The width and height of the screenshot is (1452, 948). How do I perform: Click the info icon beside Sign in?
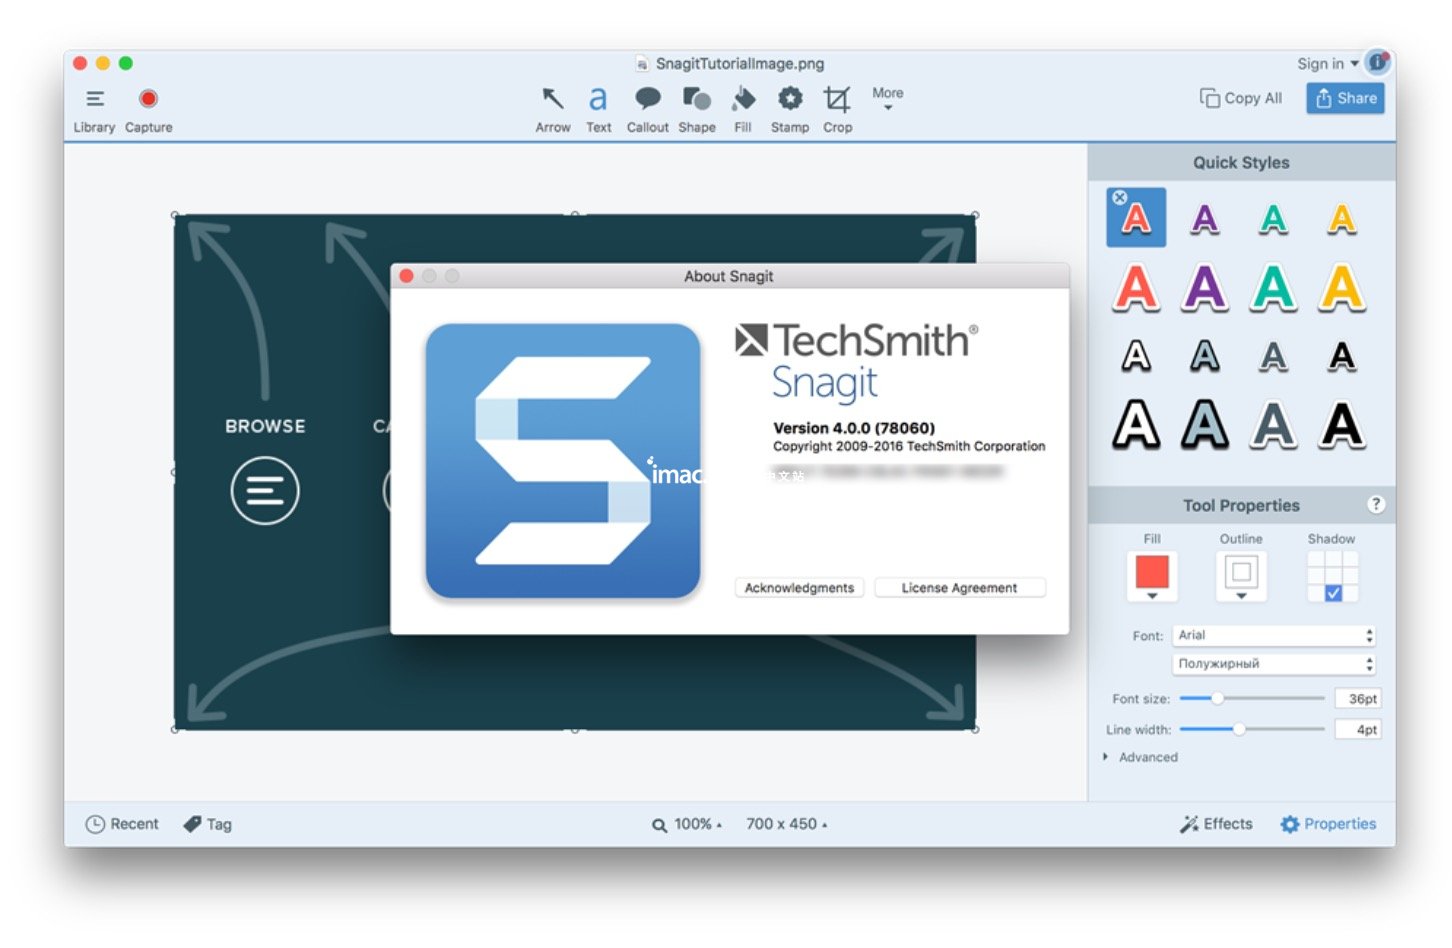[1377, 62]
